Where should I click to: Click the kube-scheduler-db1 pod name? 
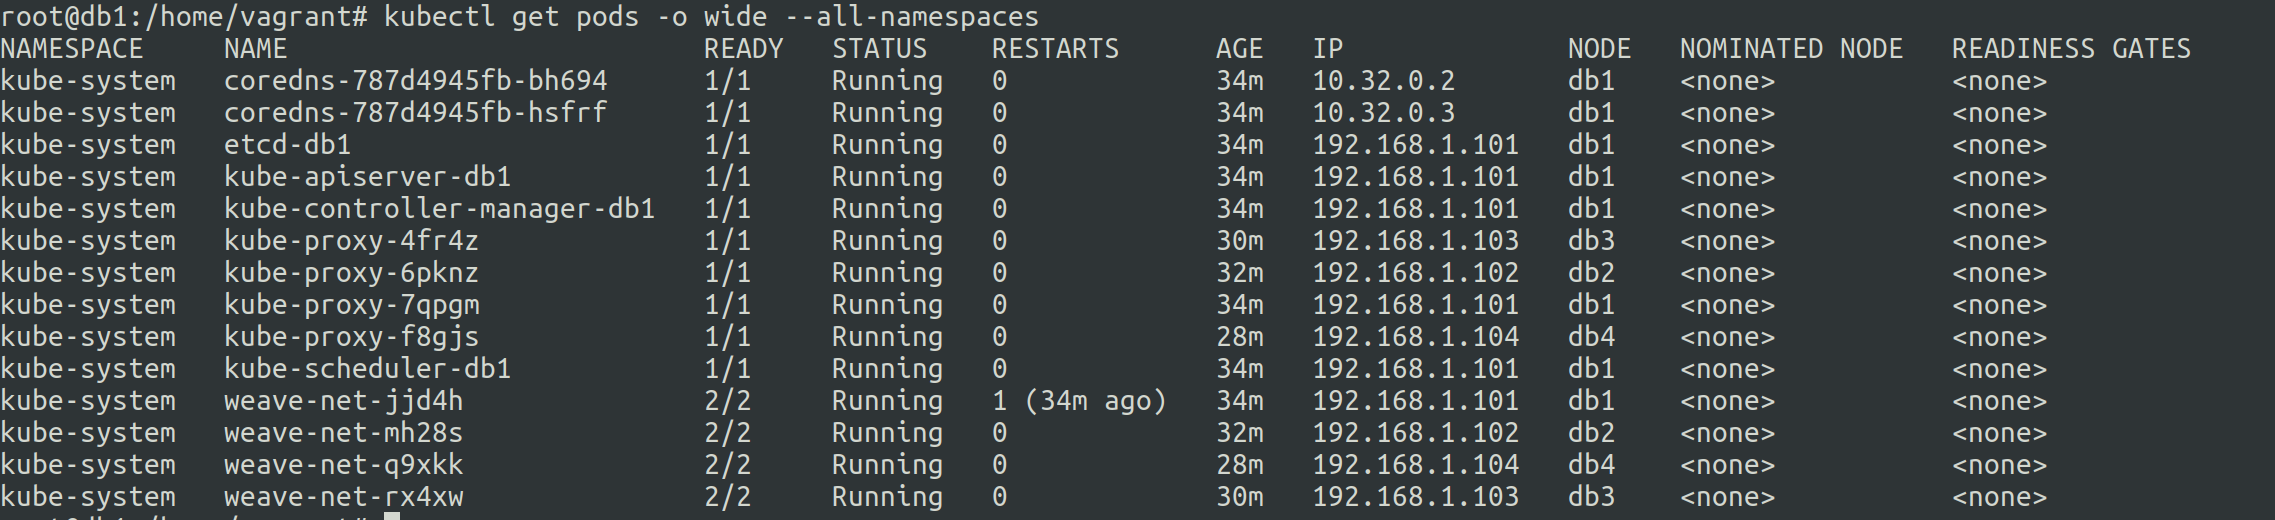pos(367,369)
